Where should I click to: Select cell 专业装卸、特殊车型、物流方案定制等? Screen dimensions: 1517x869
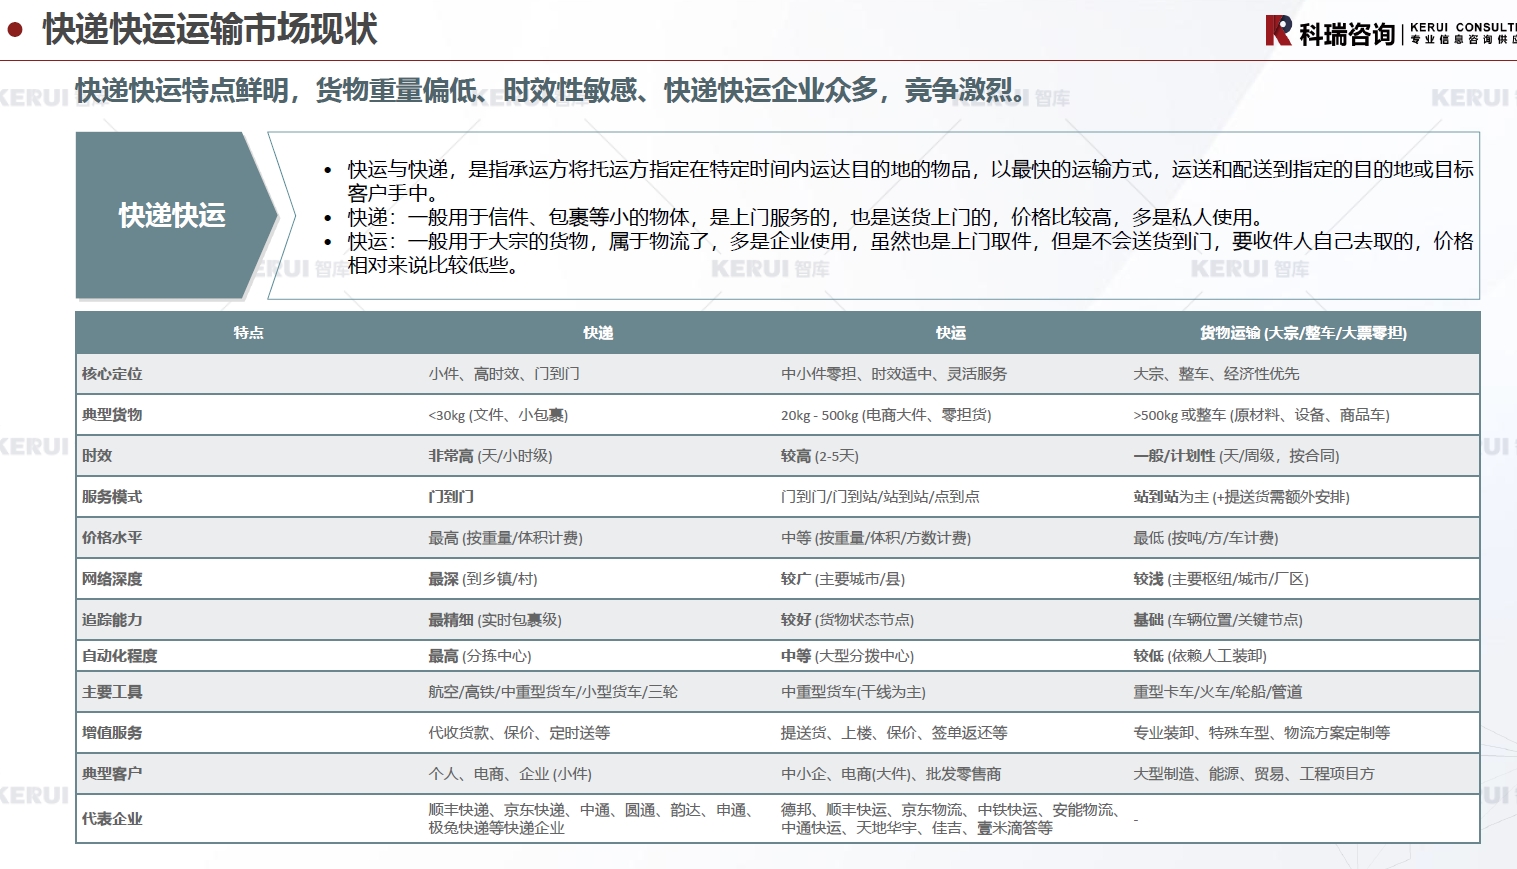(x=1262, y=733)
